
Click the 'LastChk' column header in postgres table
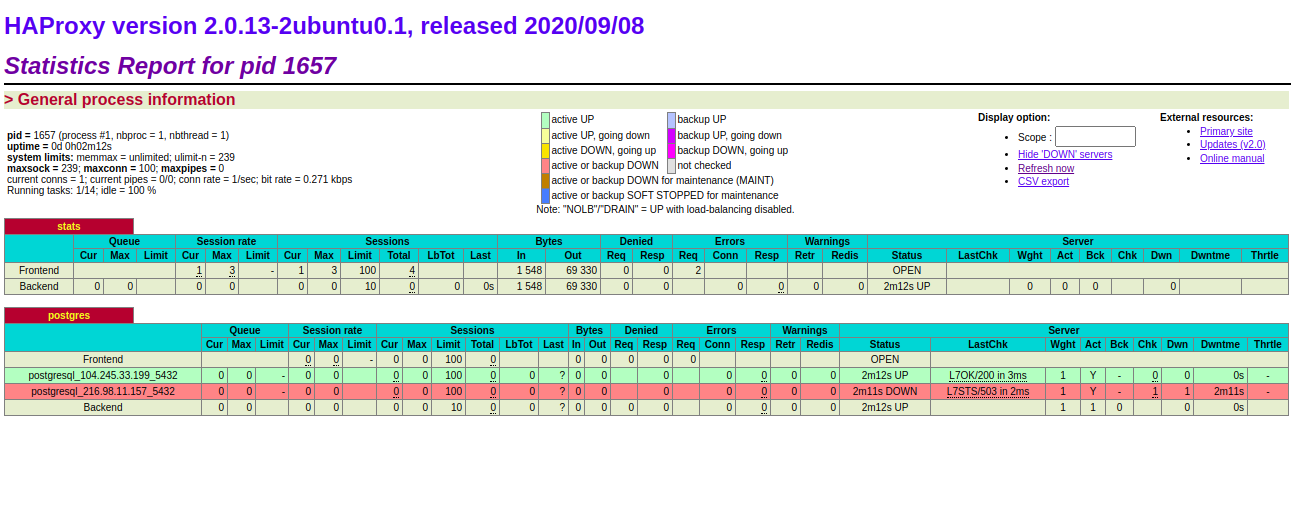pos(987,344)
